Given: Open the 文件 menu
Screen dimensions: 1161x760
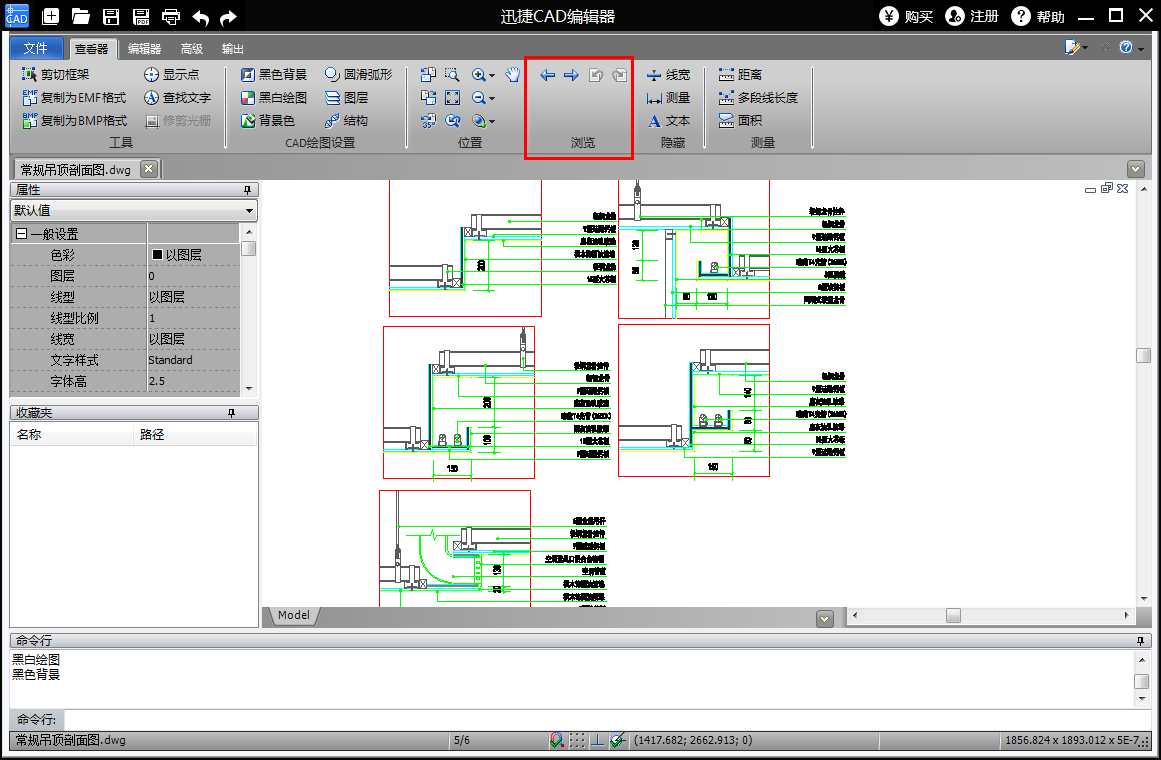Looking at the screenshot, I should (x=36, y=48).
